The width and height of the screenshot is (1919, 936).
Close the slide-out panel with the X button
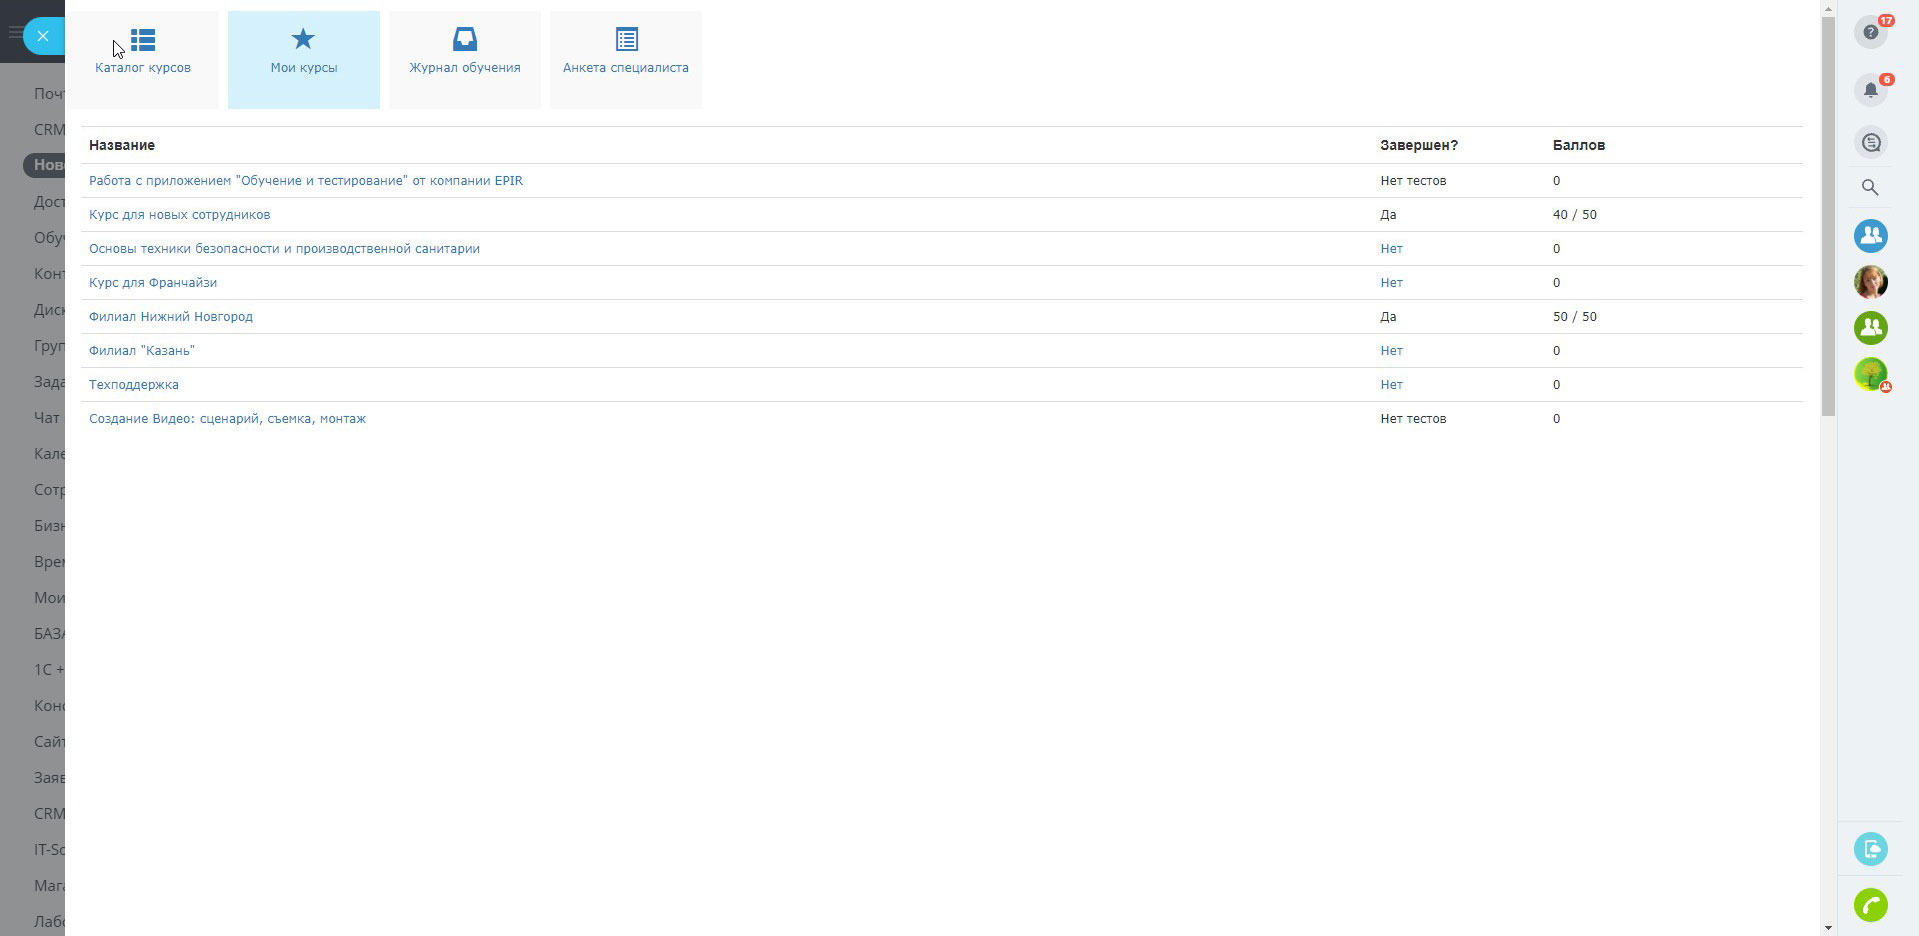click(43, 36)
